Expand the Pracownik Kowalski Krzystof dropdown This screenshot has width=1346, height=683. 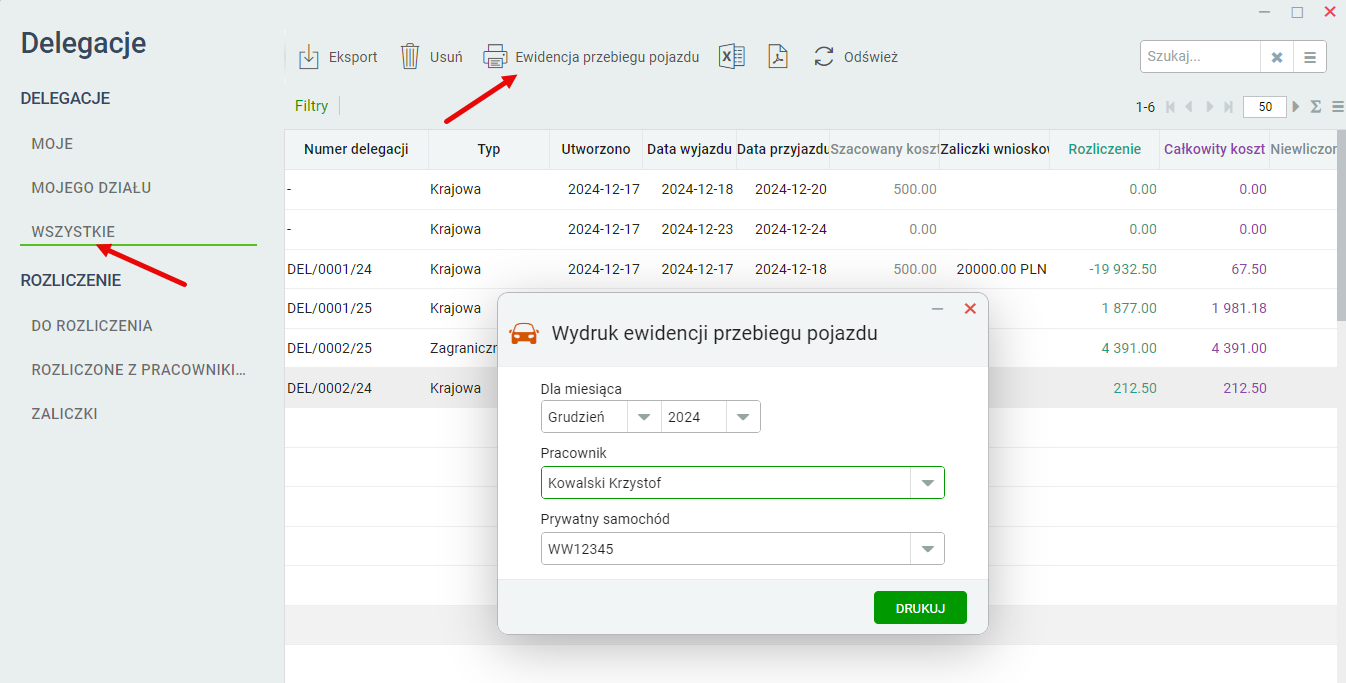(x=927, y=483)
